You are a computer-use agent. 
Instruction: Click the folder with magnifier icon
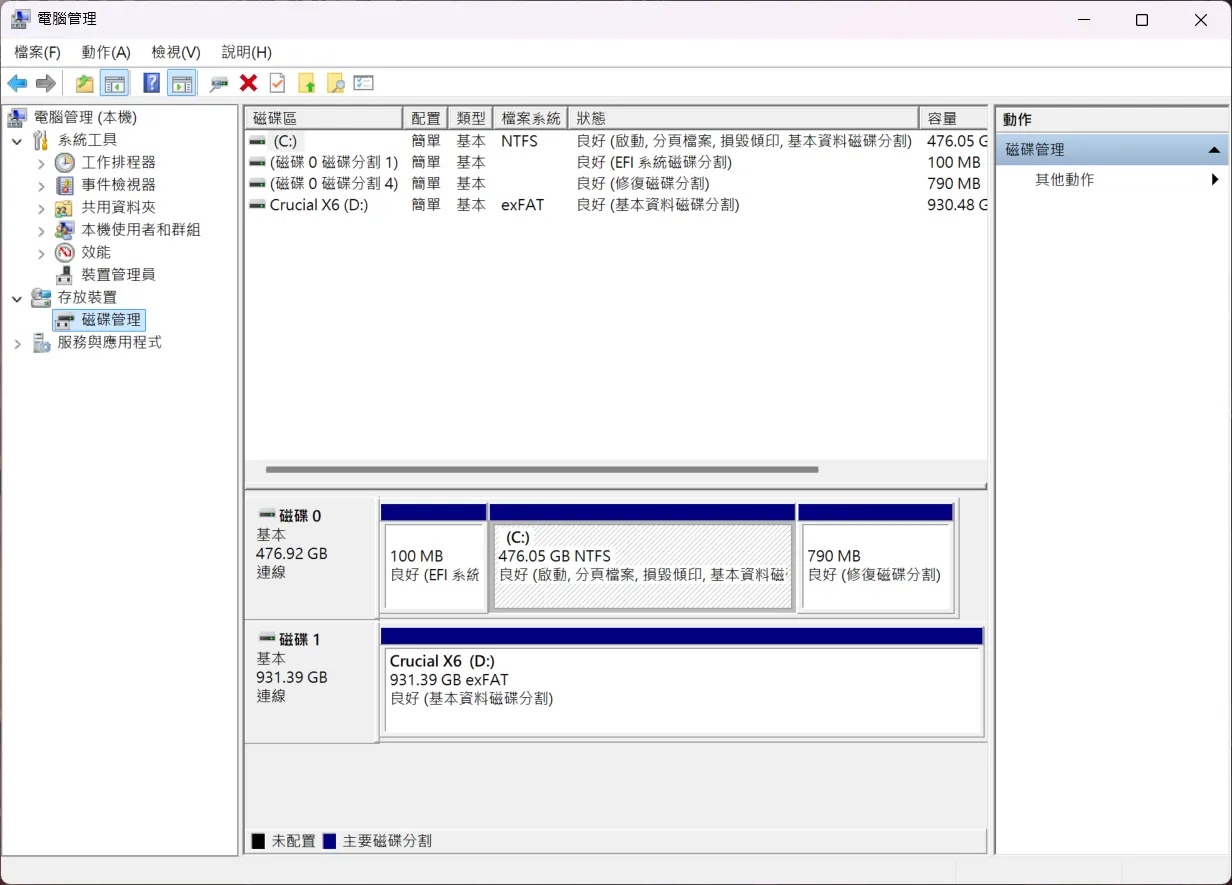point(335,83)
